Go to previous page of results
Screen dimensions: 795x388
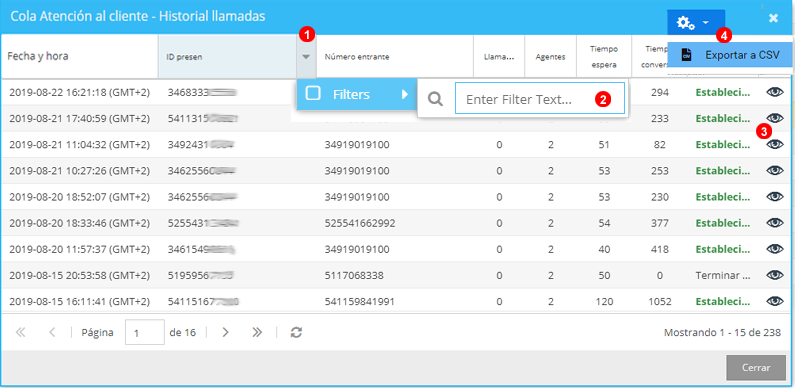[x=52, y=332]
